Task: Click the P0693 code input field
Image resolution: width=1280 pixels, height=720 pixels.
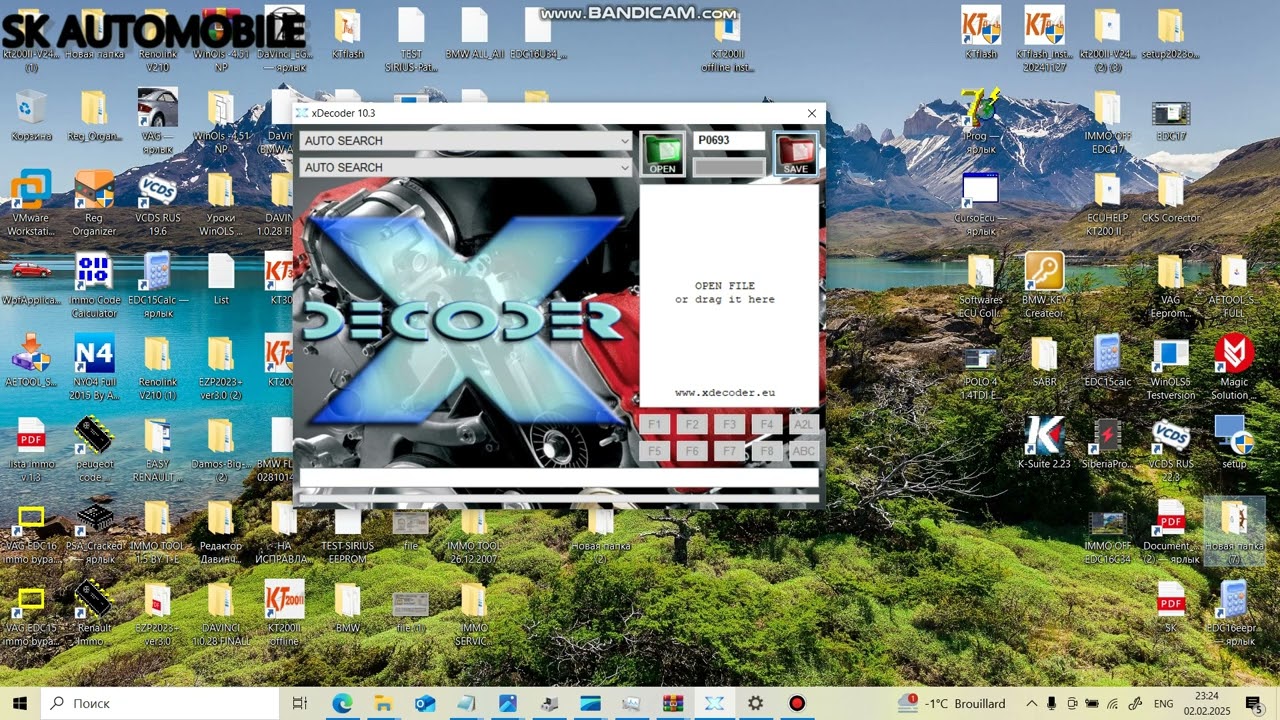Action: [x=729, y=141]
